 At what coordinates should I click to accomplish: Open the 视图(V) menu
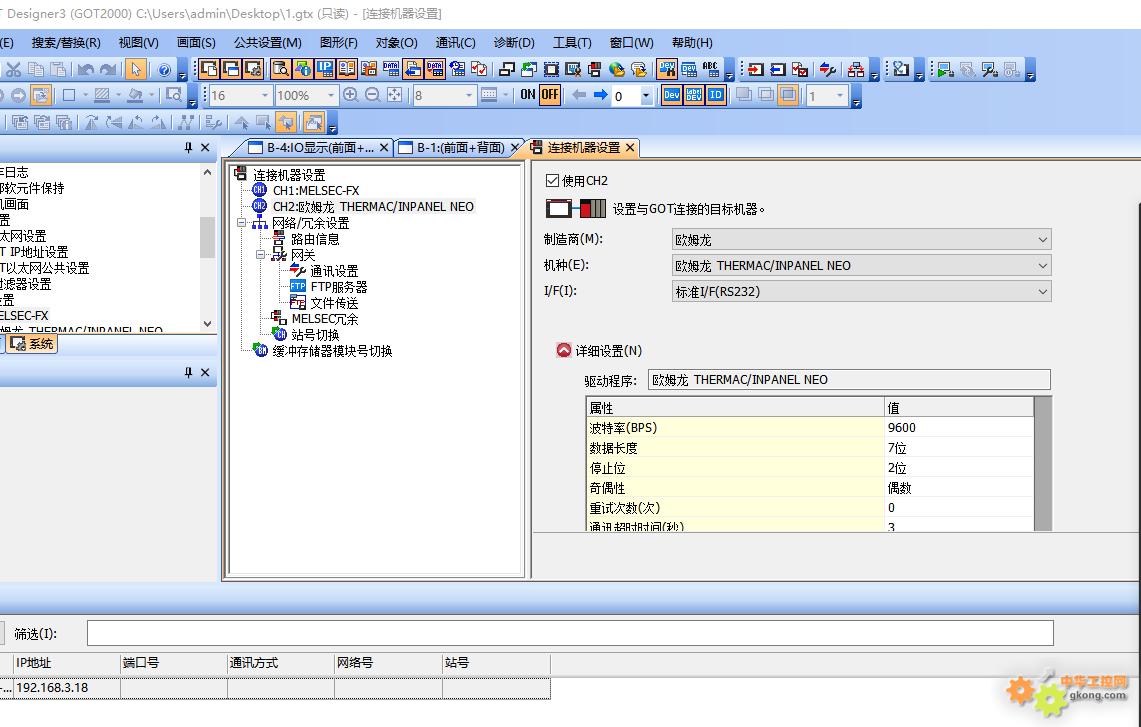click(138, 43)
